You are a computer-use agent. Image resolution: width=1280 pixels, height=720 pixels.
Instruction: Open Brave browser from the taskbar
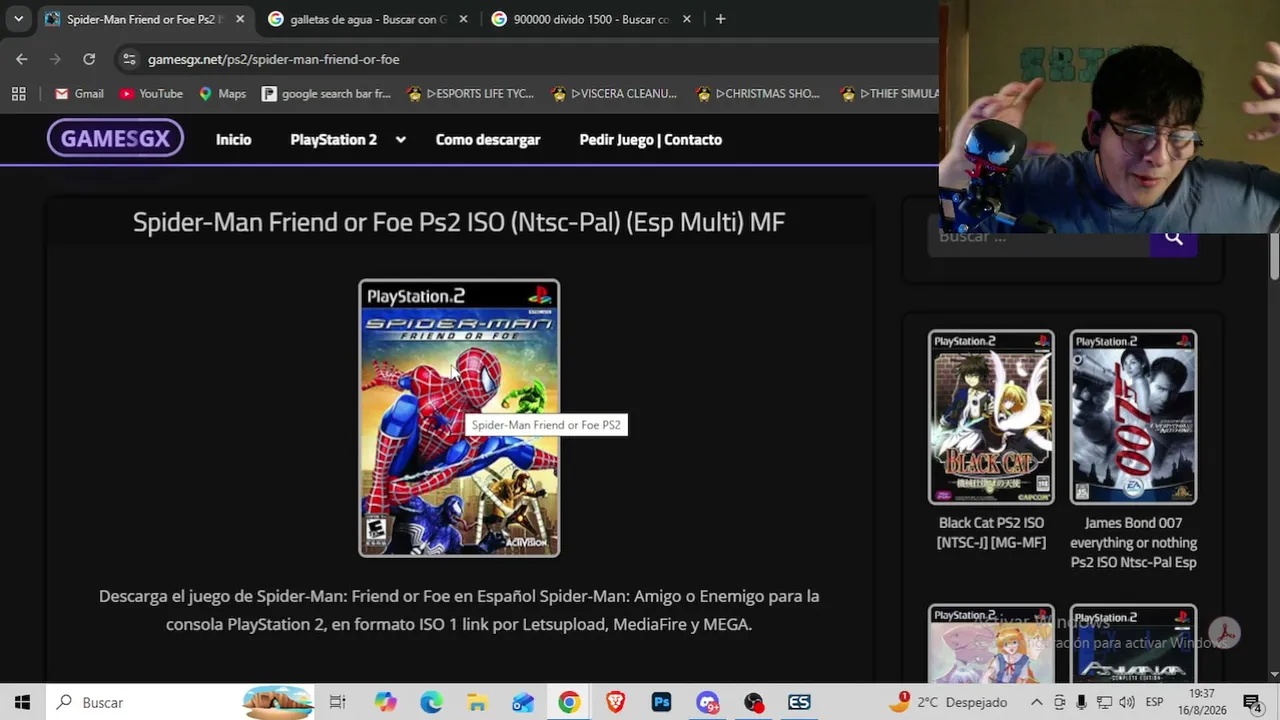[x=615, y=702]
